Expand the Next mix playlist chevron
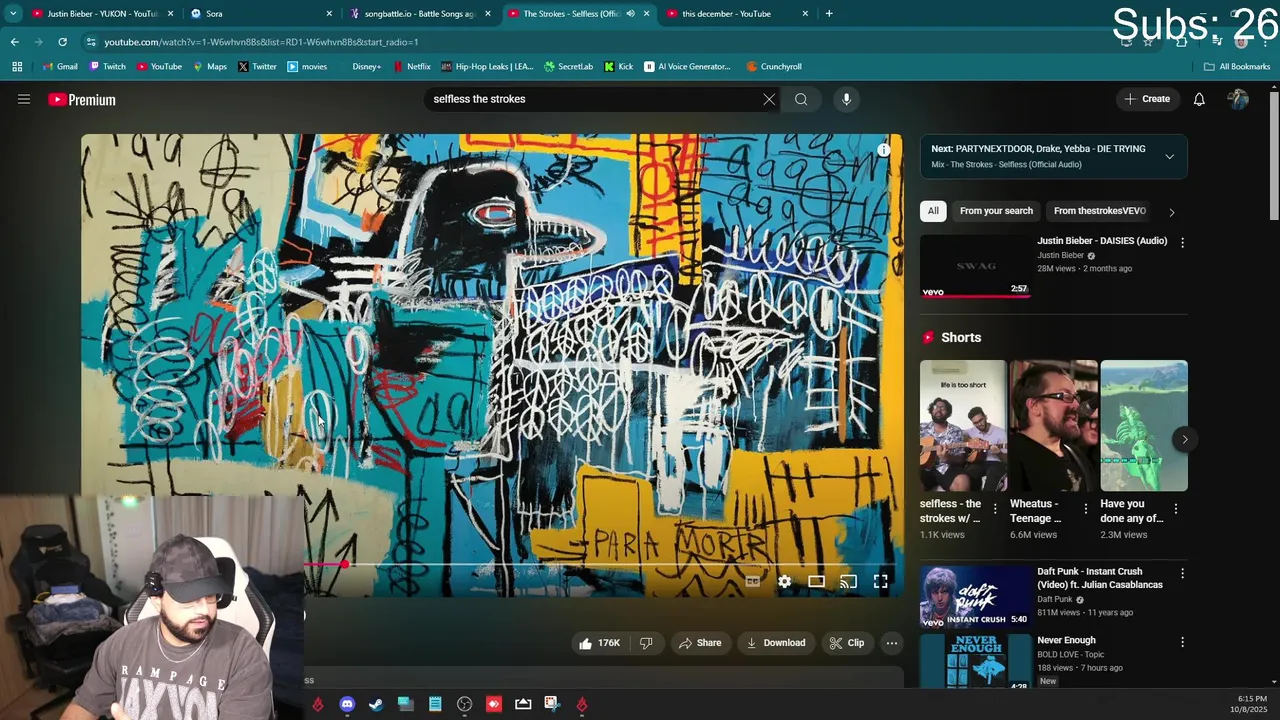The width and height of the screenshot is (1280, 720). (x=1169, y=156)
